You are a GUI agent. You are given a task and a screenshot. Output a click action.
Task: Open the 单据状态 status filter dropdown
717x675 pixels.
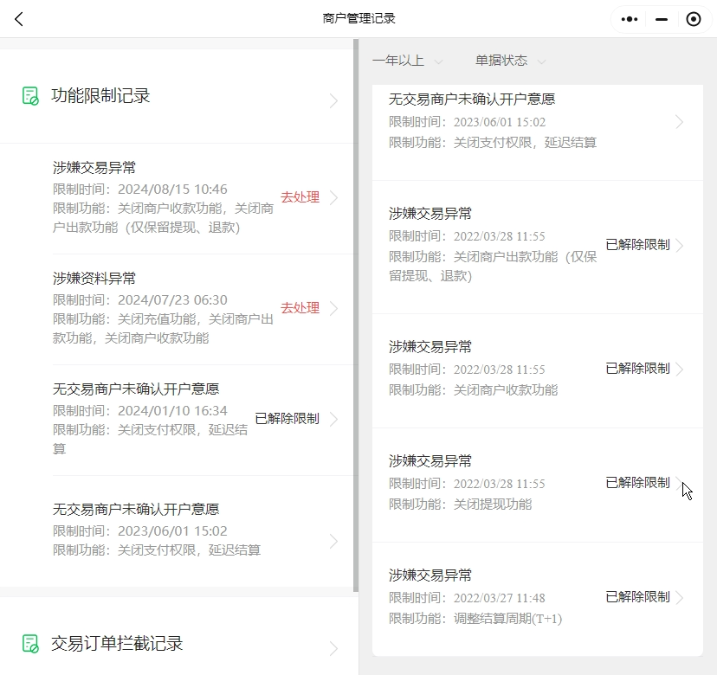[510, 61]
